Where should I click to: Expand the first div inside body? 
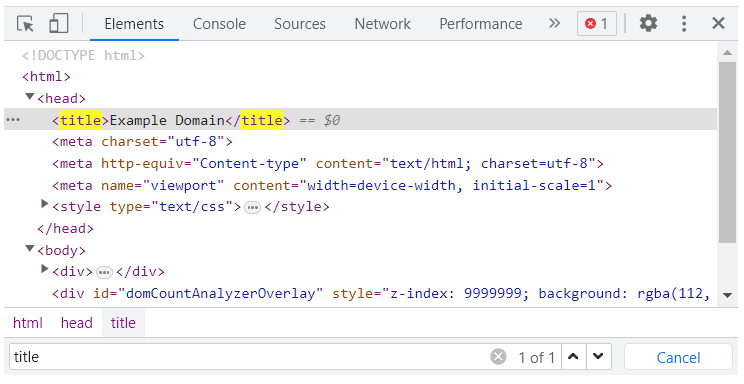point(45,269)
